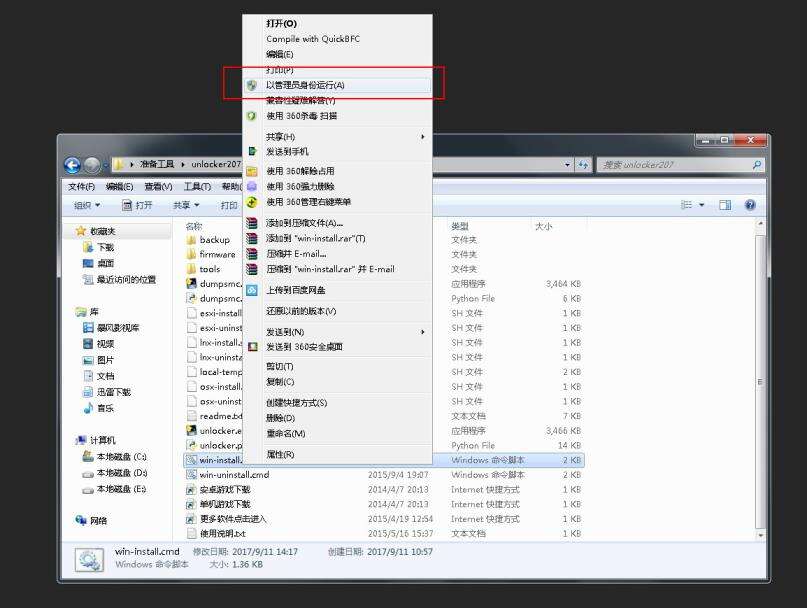Click the blue back navigation arrow

[73, 165]
